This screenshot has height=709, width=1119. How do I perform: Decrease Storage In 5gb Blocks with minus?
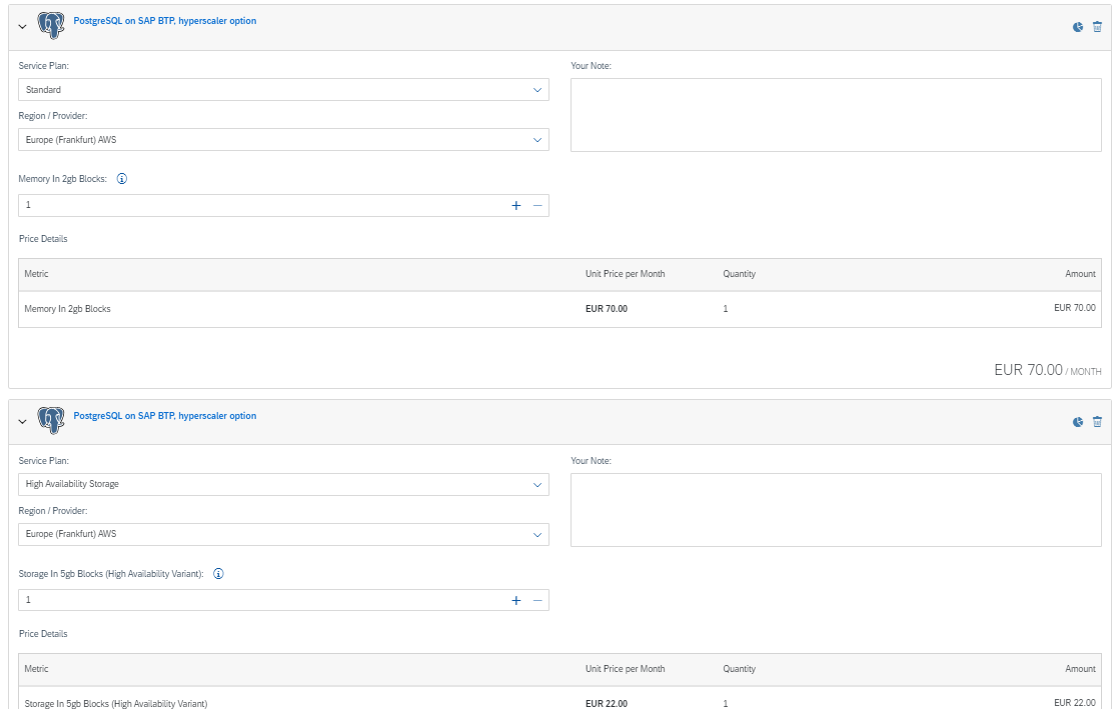click(537, 600)
